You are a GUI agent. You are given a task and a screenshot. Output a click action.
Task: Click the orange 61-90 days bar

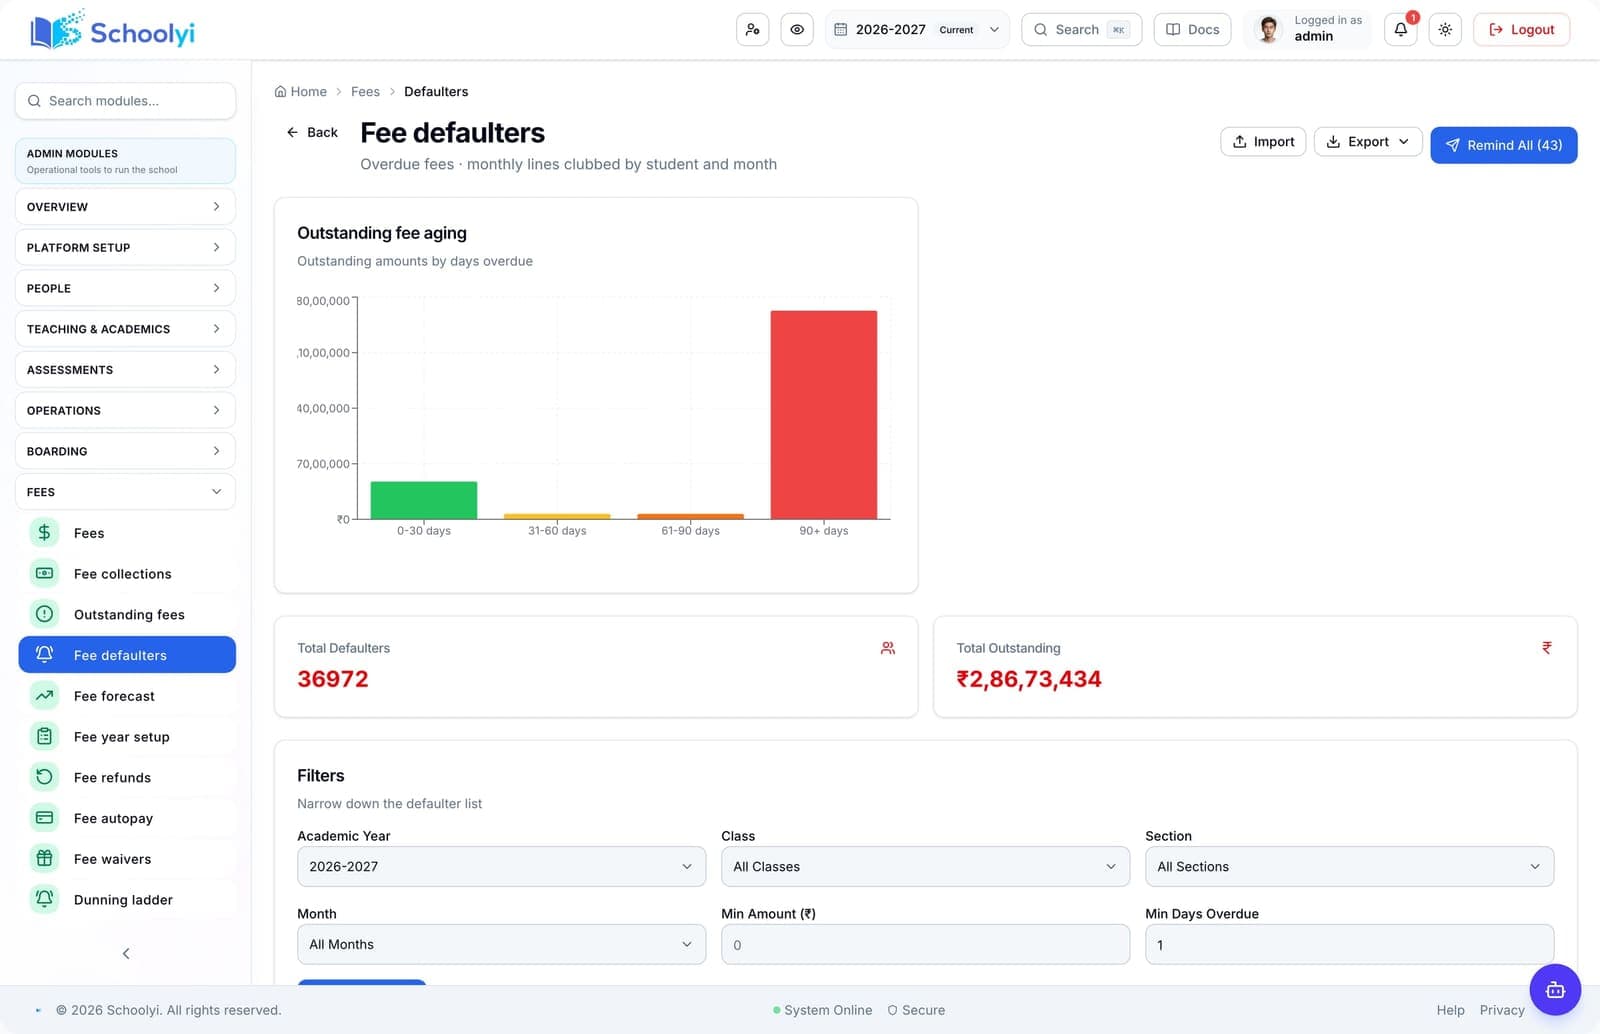click(690, 516)
